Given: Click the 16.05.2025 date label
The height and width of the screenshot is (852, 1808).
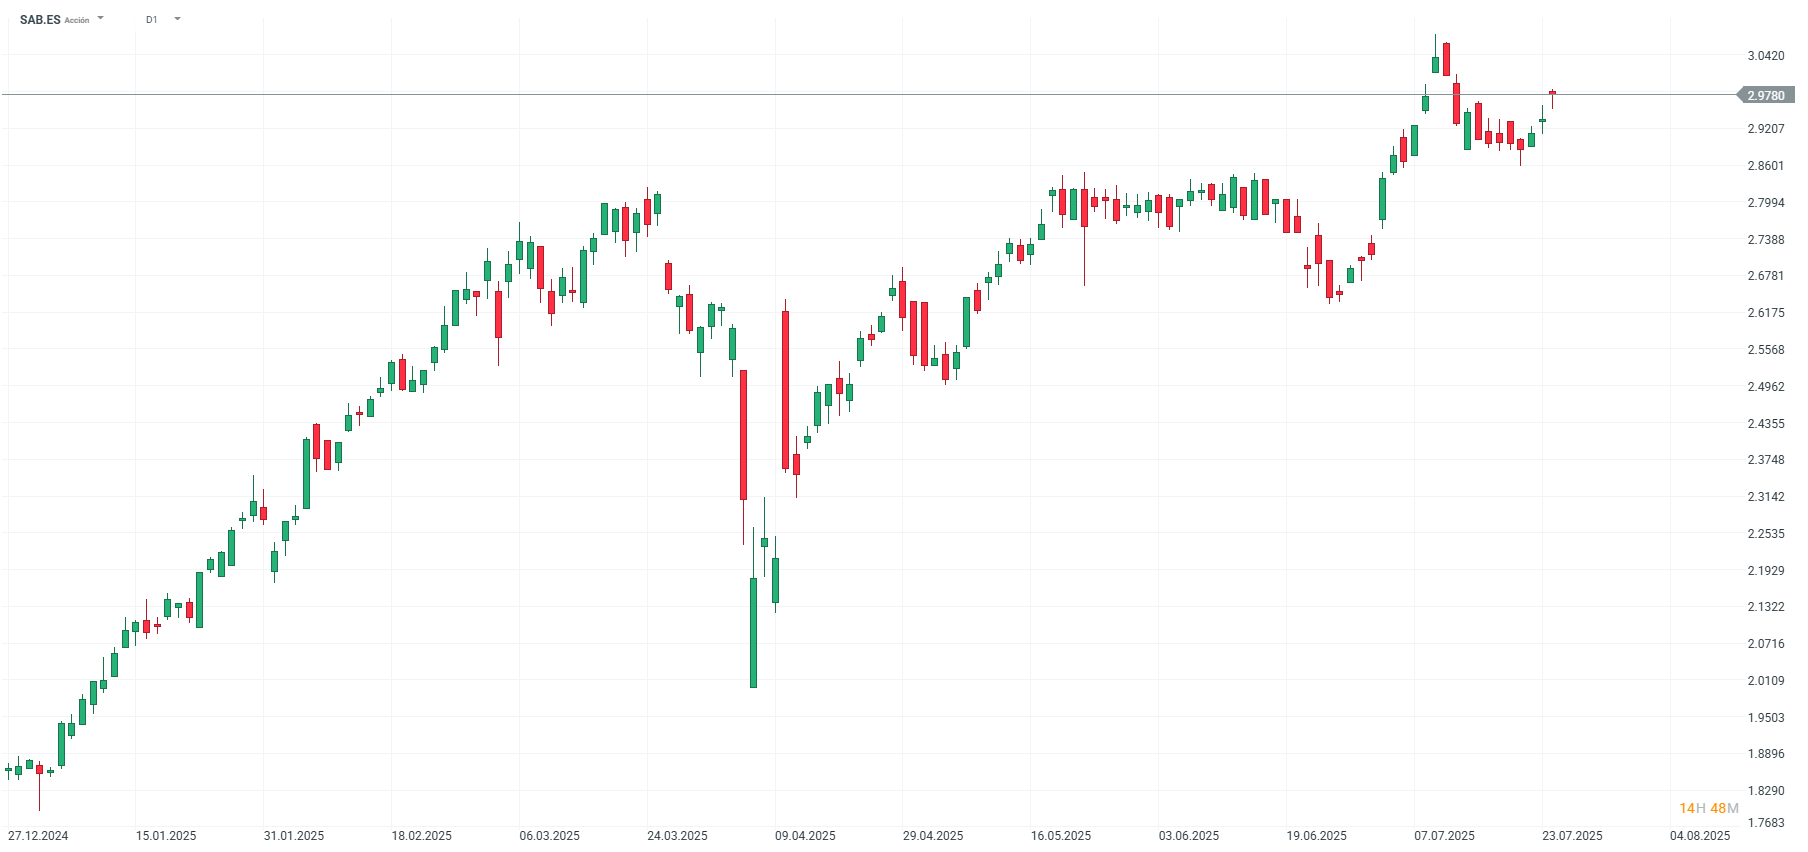Looking at the screenshot, I should coord(1061,836).
